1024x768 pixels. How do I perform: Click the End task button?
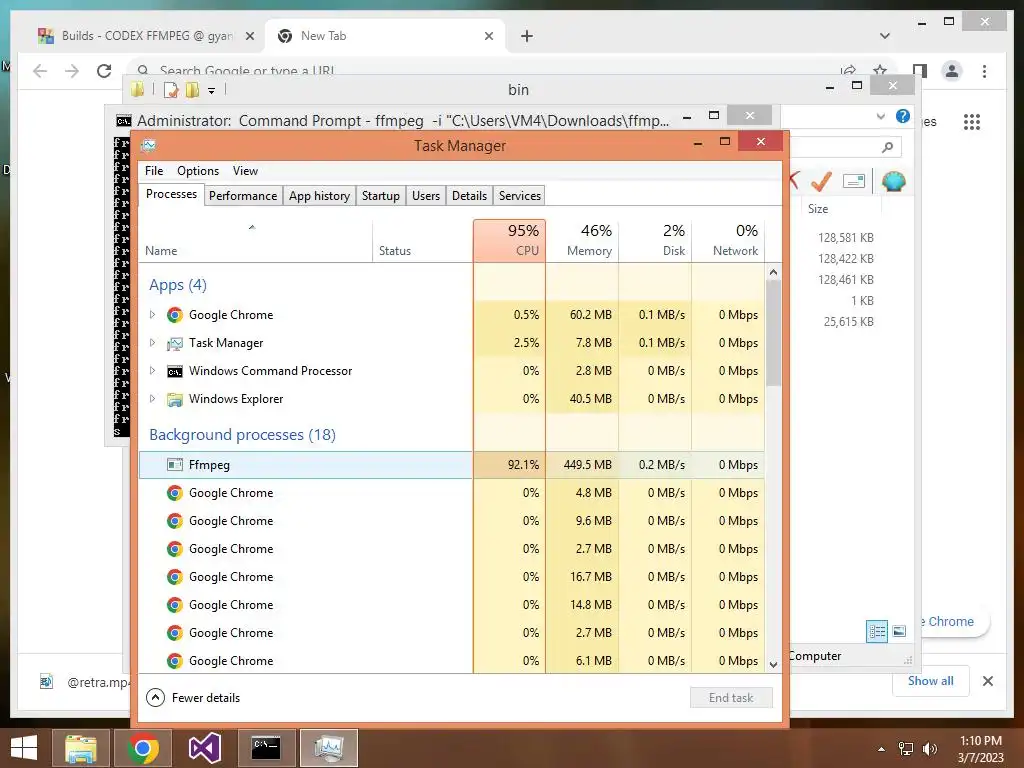click(x=731, y=697)
